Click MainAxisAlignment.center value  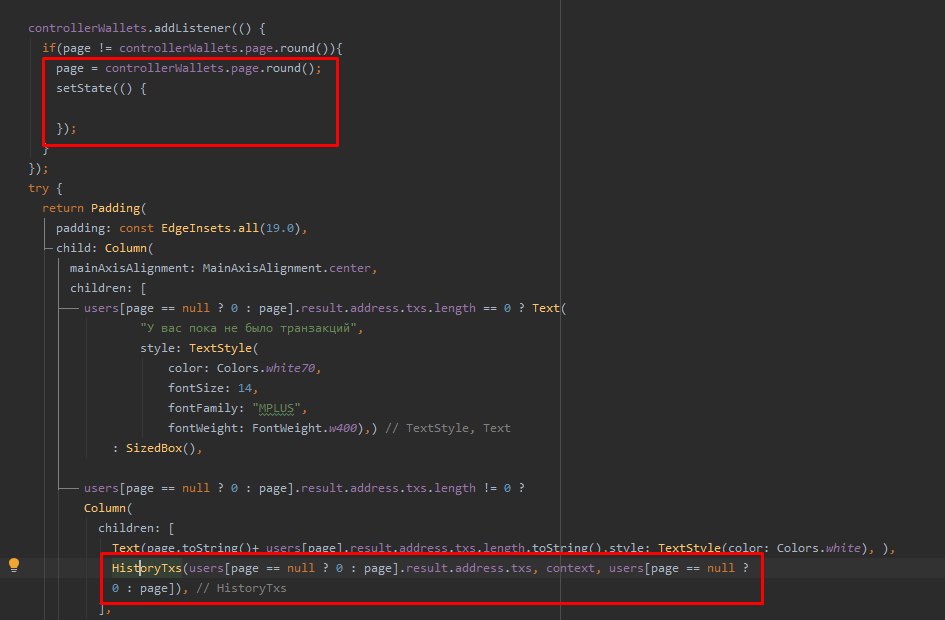pos(286,268)
